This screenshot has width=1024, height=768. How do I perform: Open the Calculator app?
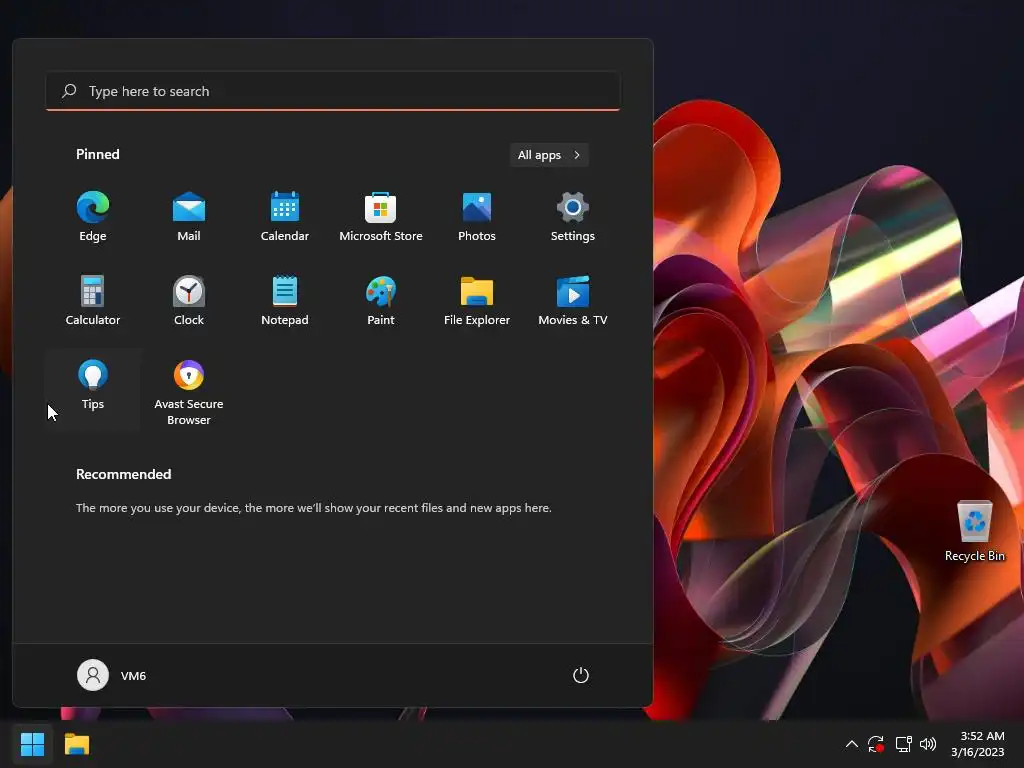pyautogui.click(x=93, y=300)
